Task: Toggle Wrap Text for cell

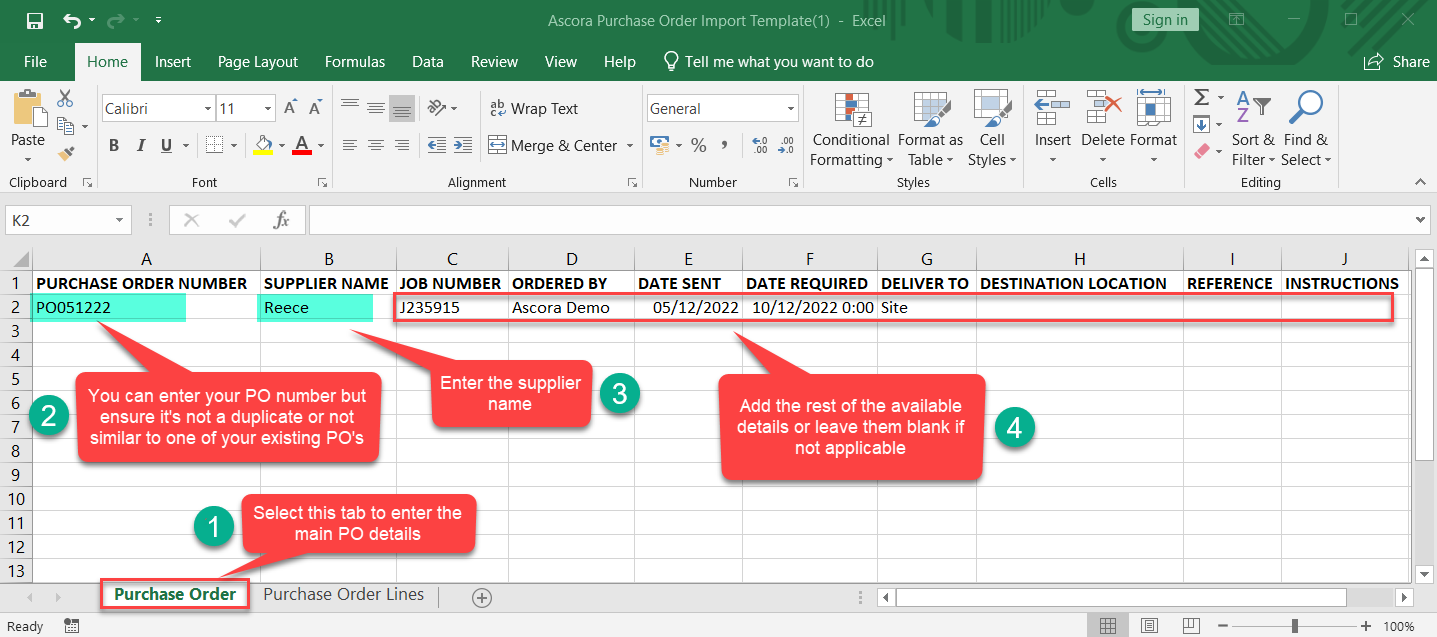Action: [533, 109]
